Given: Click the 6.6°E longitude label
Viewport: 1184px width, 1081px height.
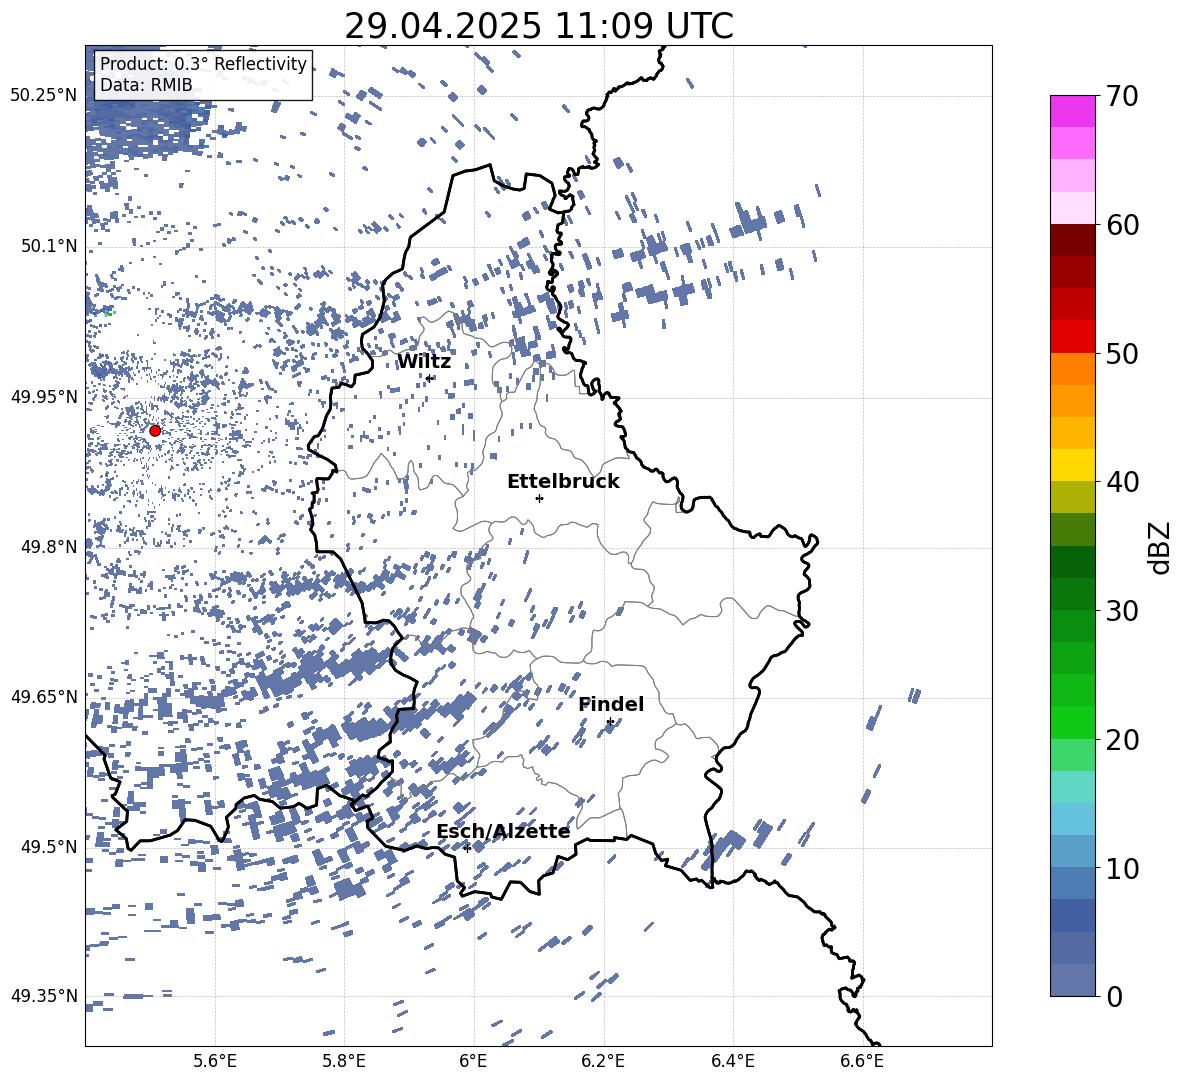Looking at the screenshot, I should click(862, 1061).
